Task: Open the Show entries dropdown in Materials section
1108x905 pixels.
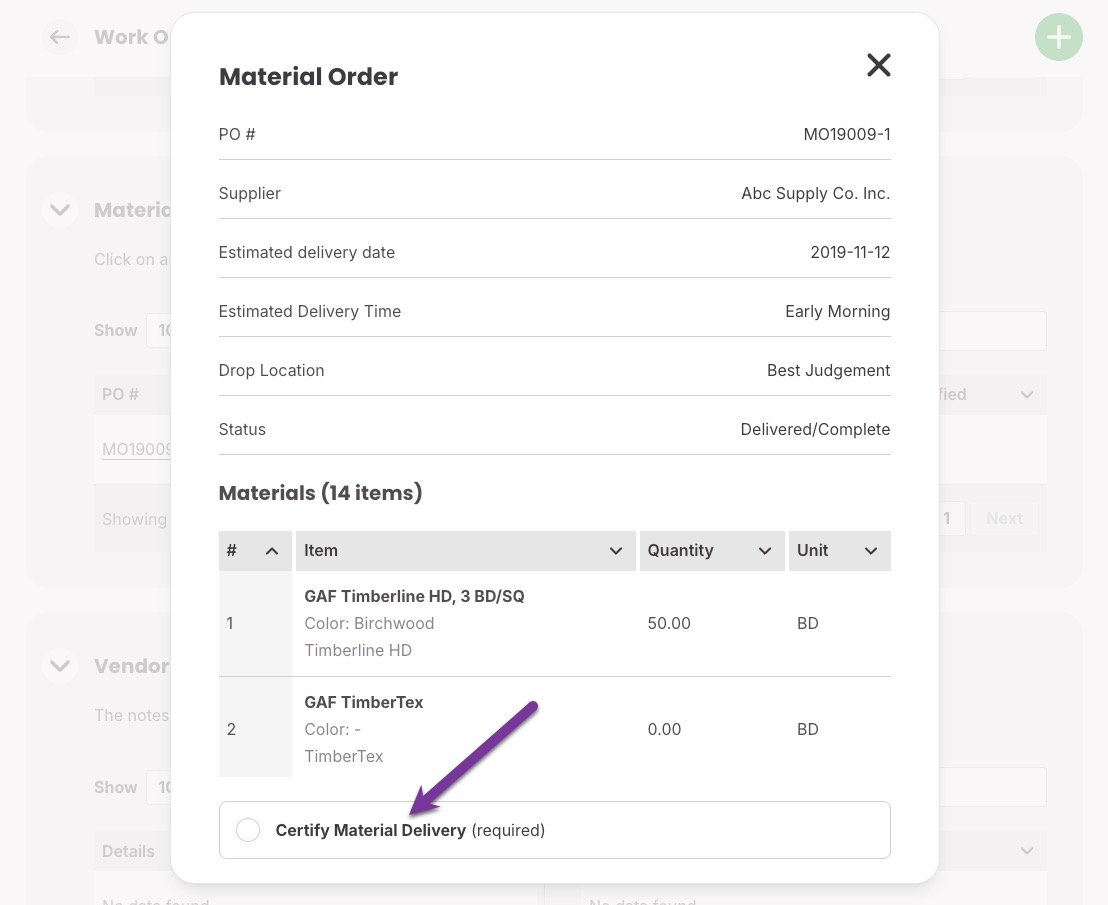Action: click(x=159, y=331)
